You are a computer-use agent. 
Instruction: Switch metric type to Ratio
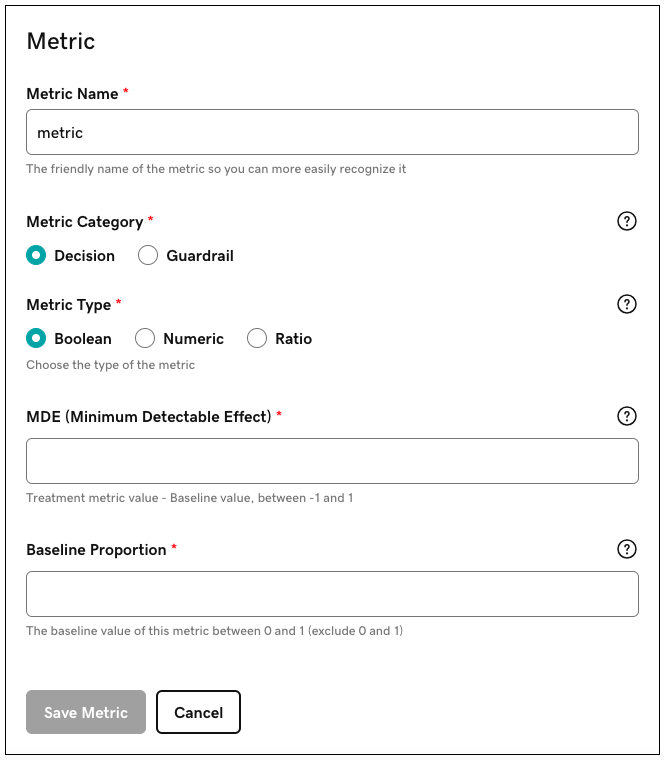257,339
